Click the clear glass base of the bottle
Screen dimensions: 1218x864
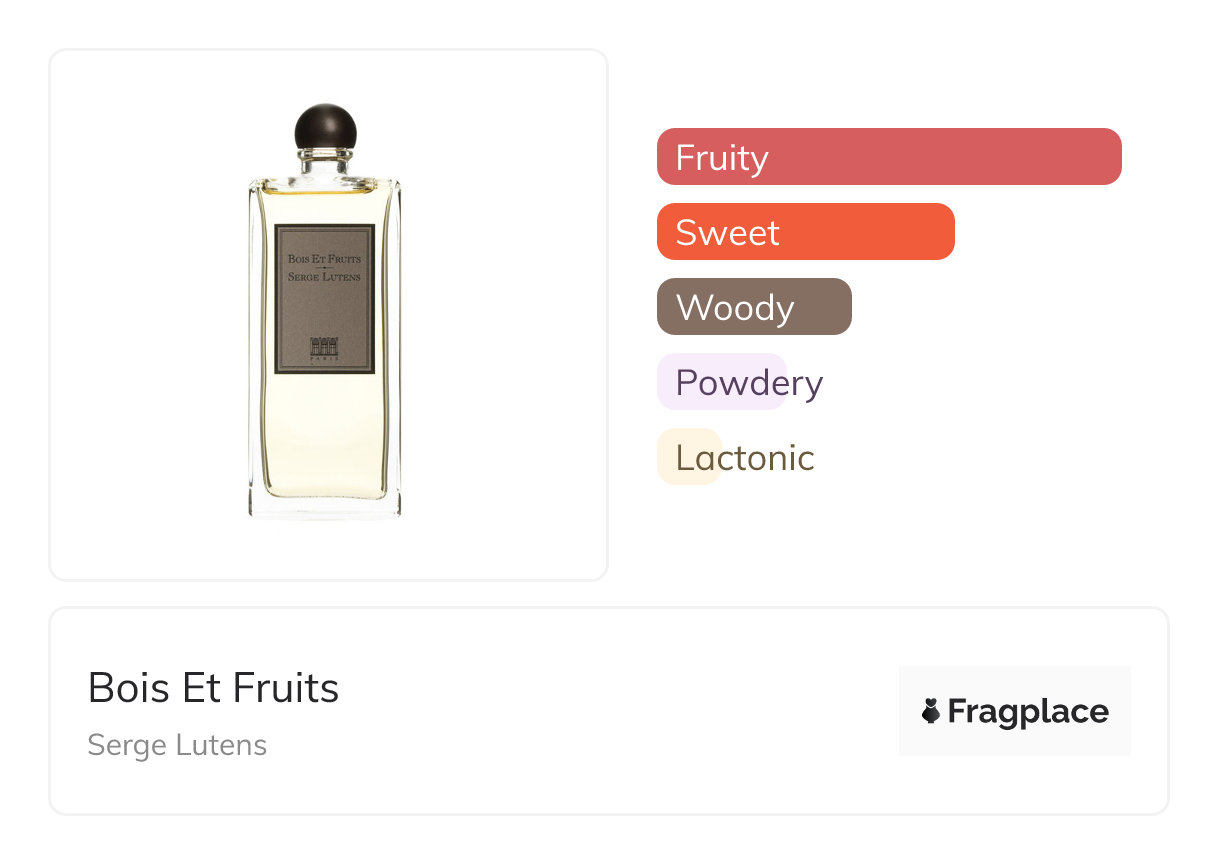click(x=325, y=507)
